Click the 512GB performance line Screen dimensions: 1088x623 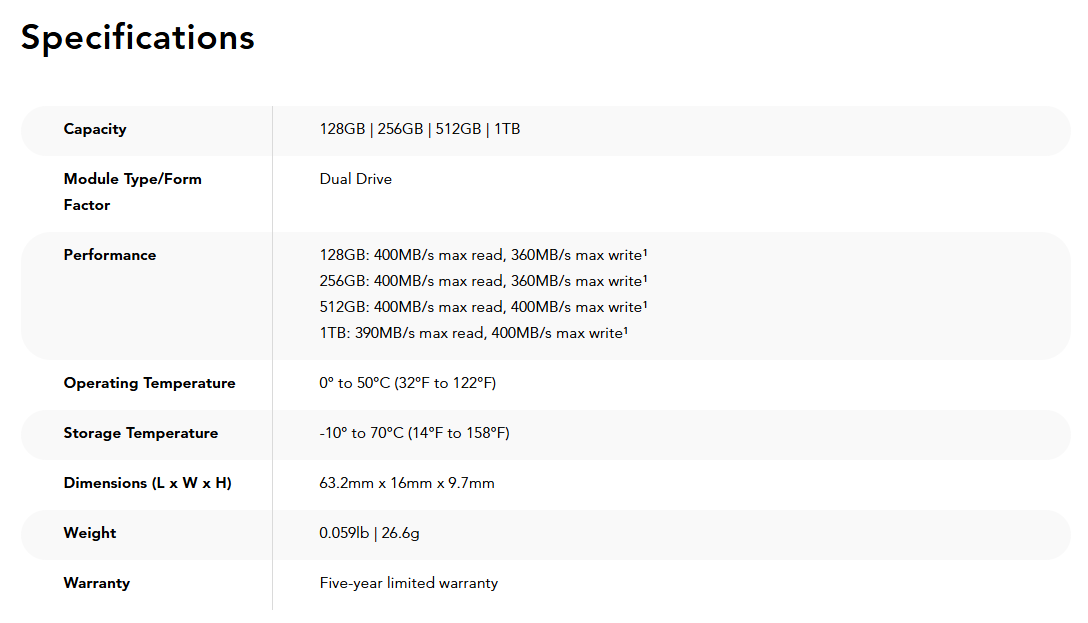coord(483,307)
